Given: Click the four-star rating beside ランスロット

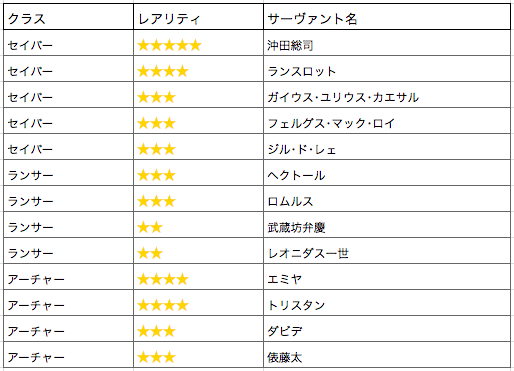Looking at the screenshot, I should click(198, 69).
